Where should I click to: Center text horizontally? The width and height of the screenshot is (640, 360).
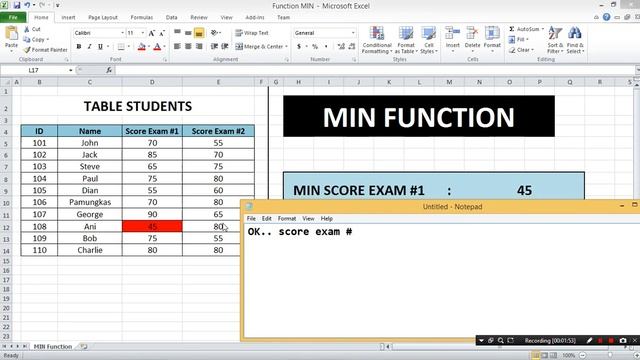[x=188, y=47]
